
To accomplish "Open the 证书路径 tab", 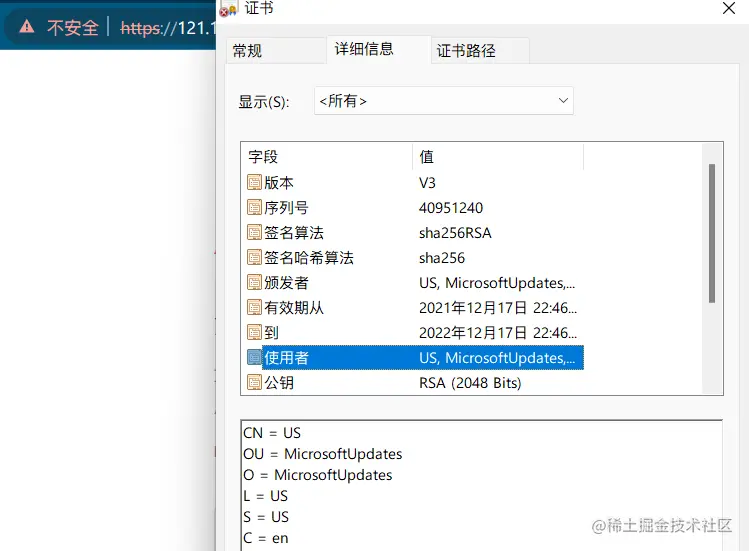I will 480,50.
